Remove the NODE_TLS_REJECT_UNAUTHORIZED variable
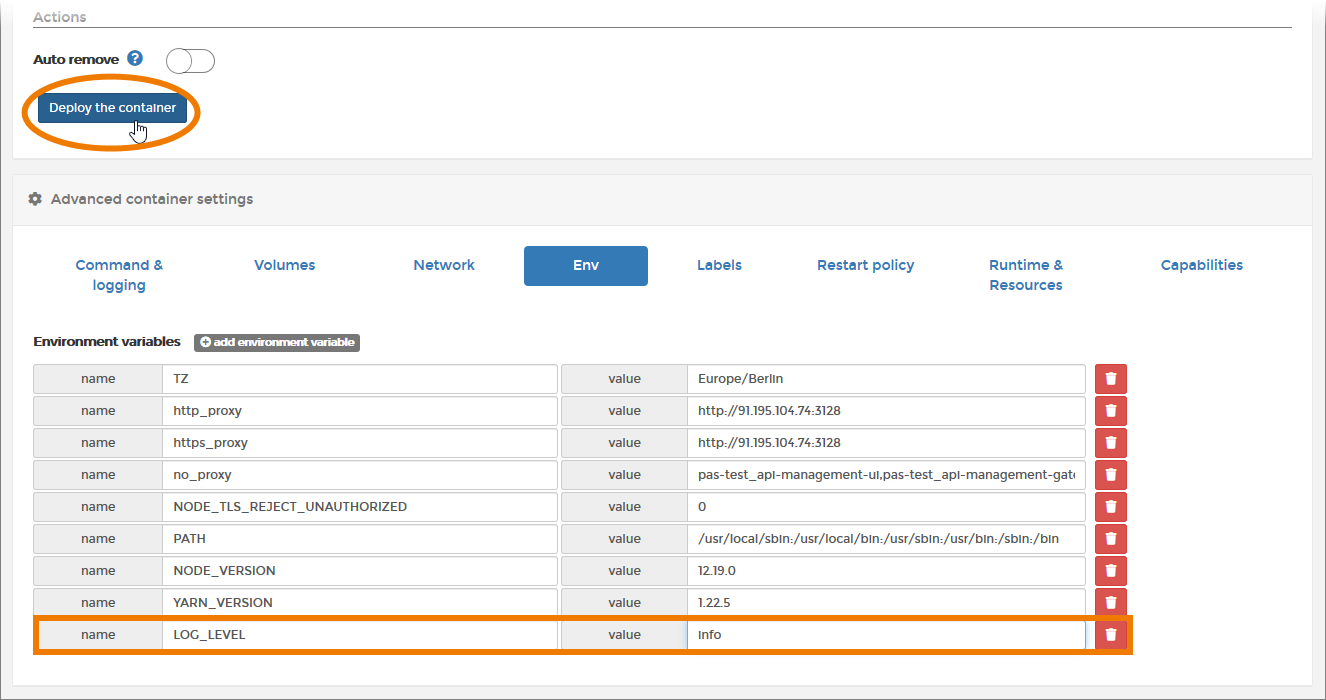This screenshot has height=700, width=1326. (1110, 507)
